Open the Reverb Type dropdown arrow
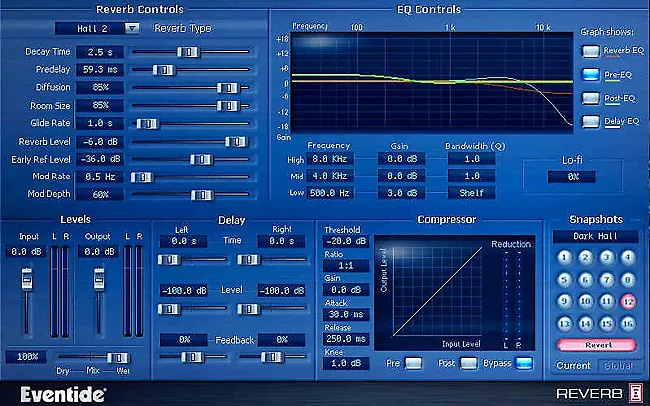This screenshot has height=406, width=650. pyautogui.click(x=132, y=28)
